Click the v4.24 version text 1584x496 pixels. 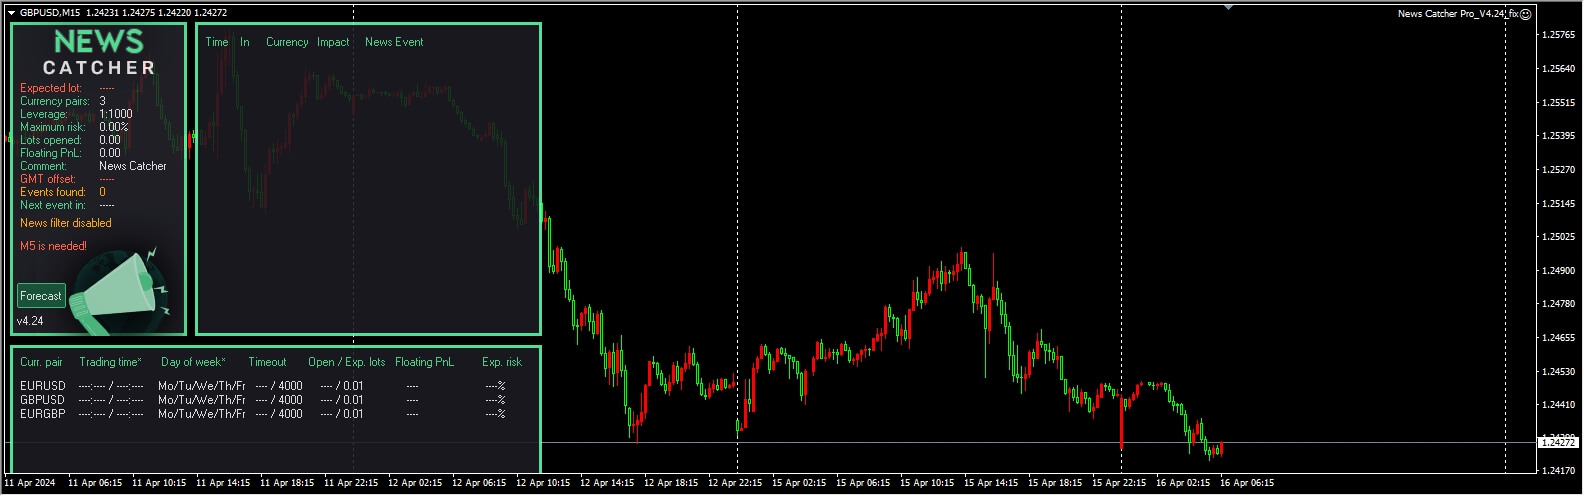[x=30, y=321]
